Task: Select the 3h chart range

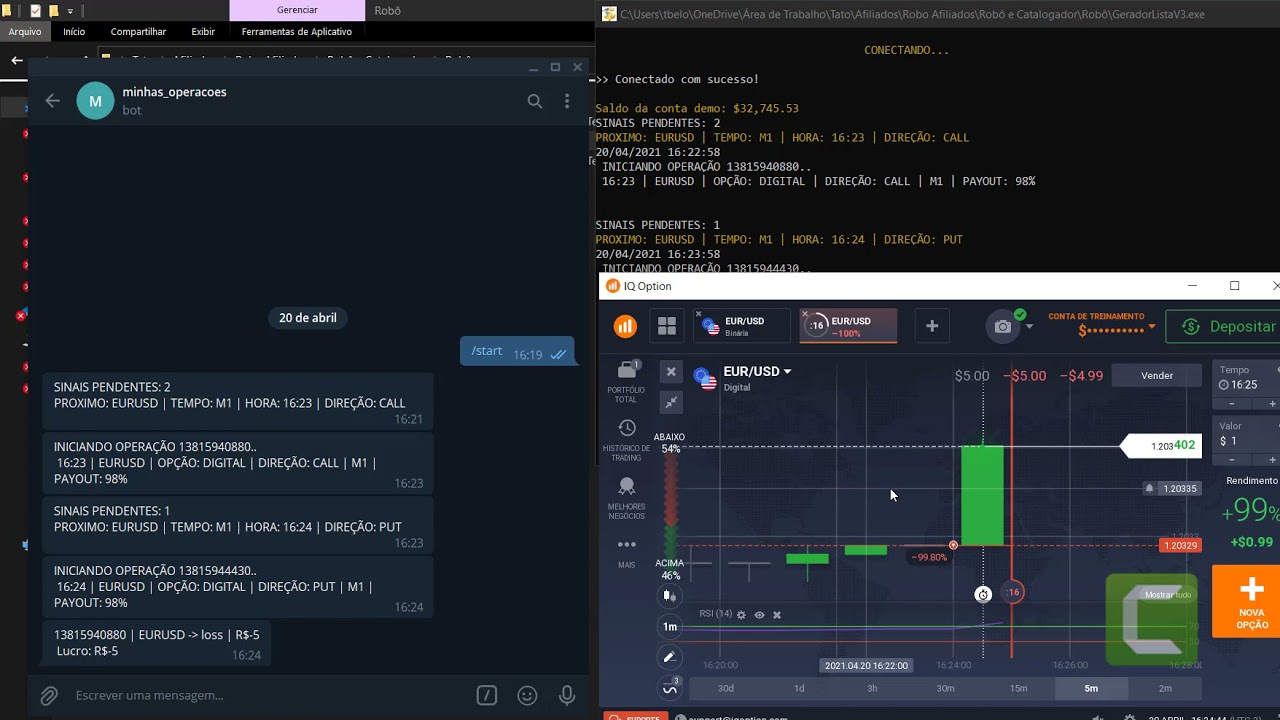Action: click(x=872, y=688)
